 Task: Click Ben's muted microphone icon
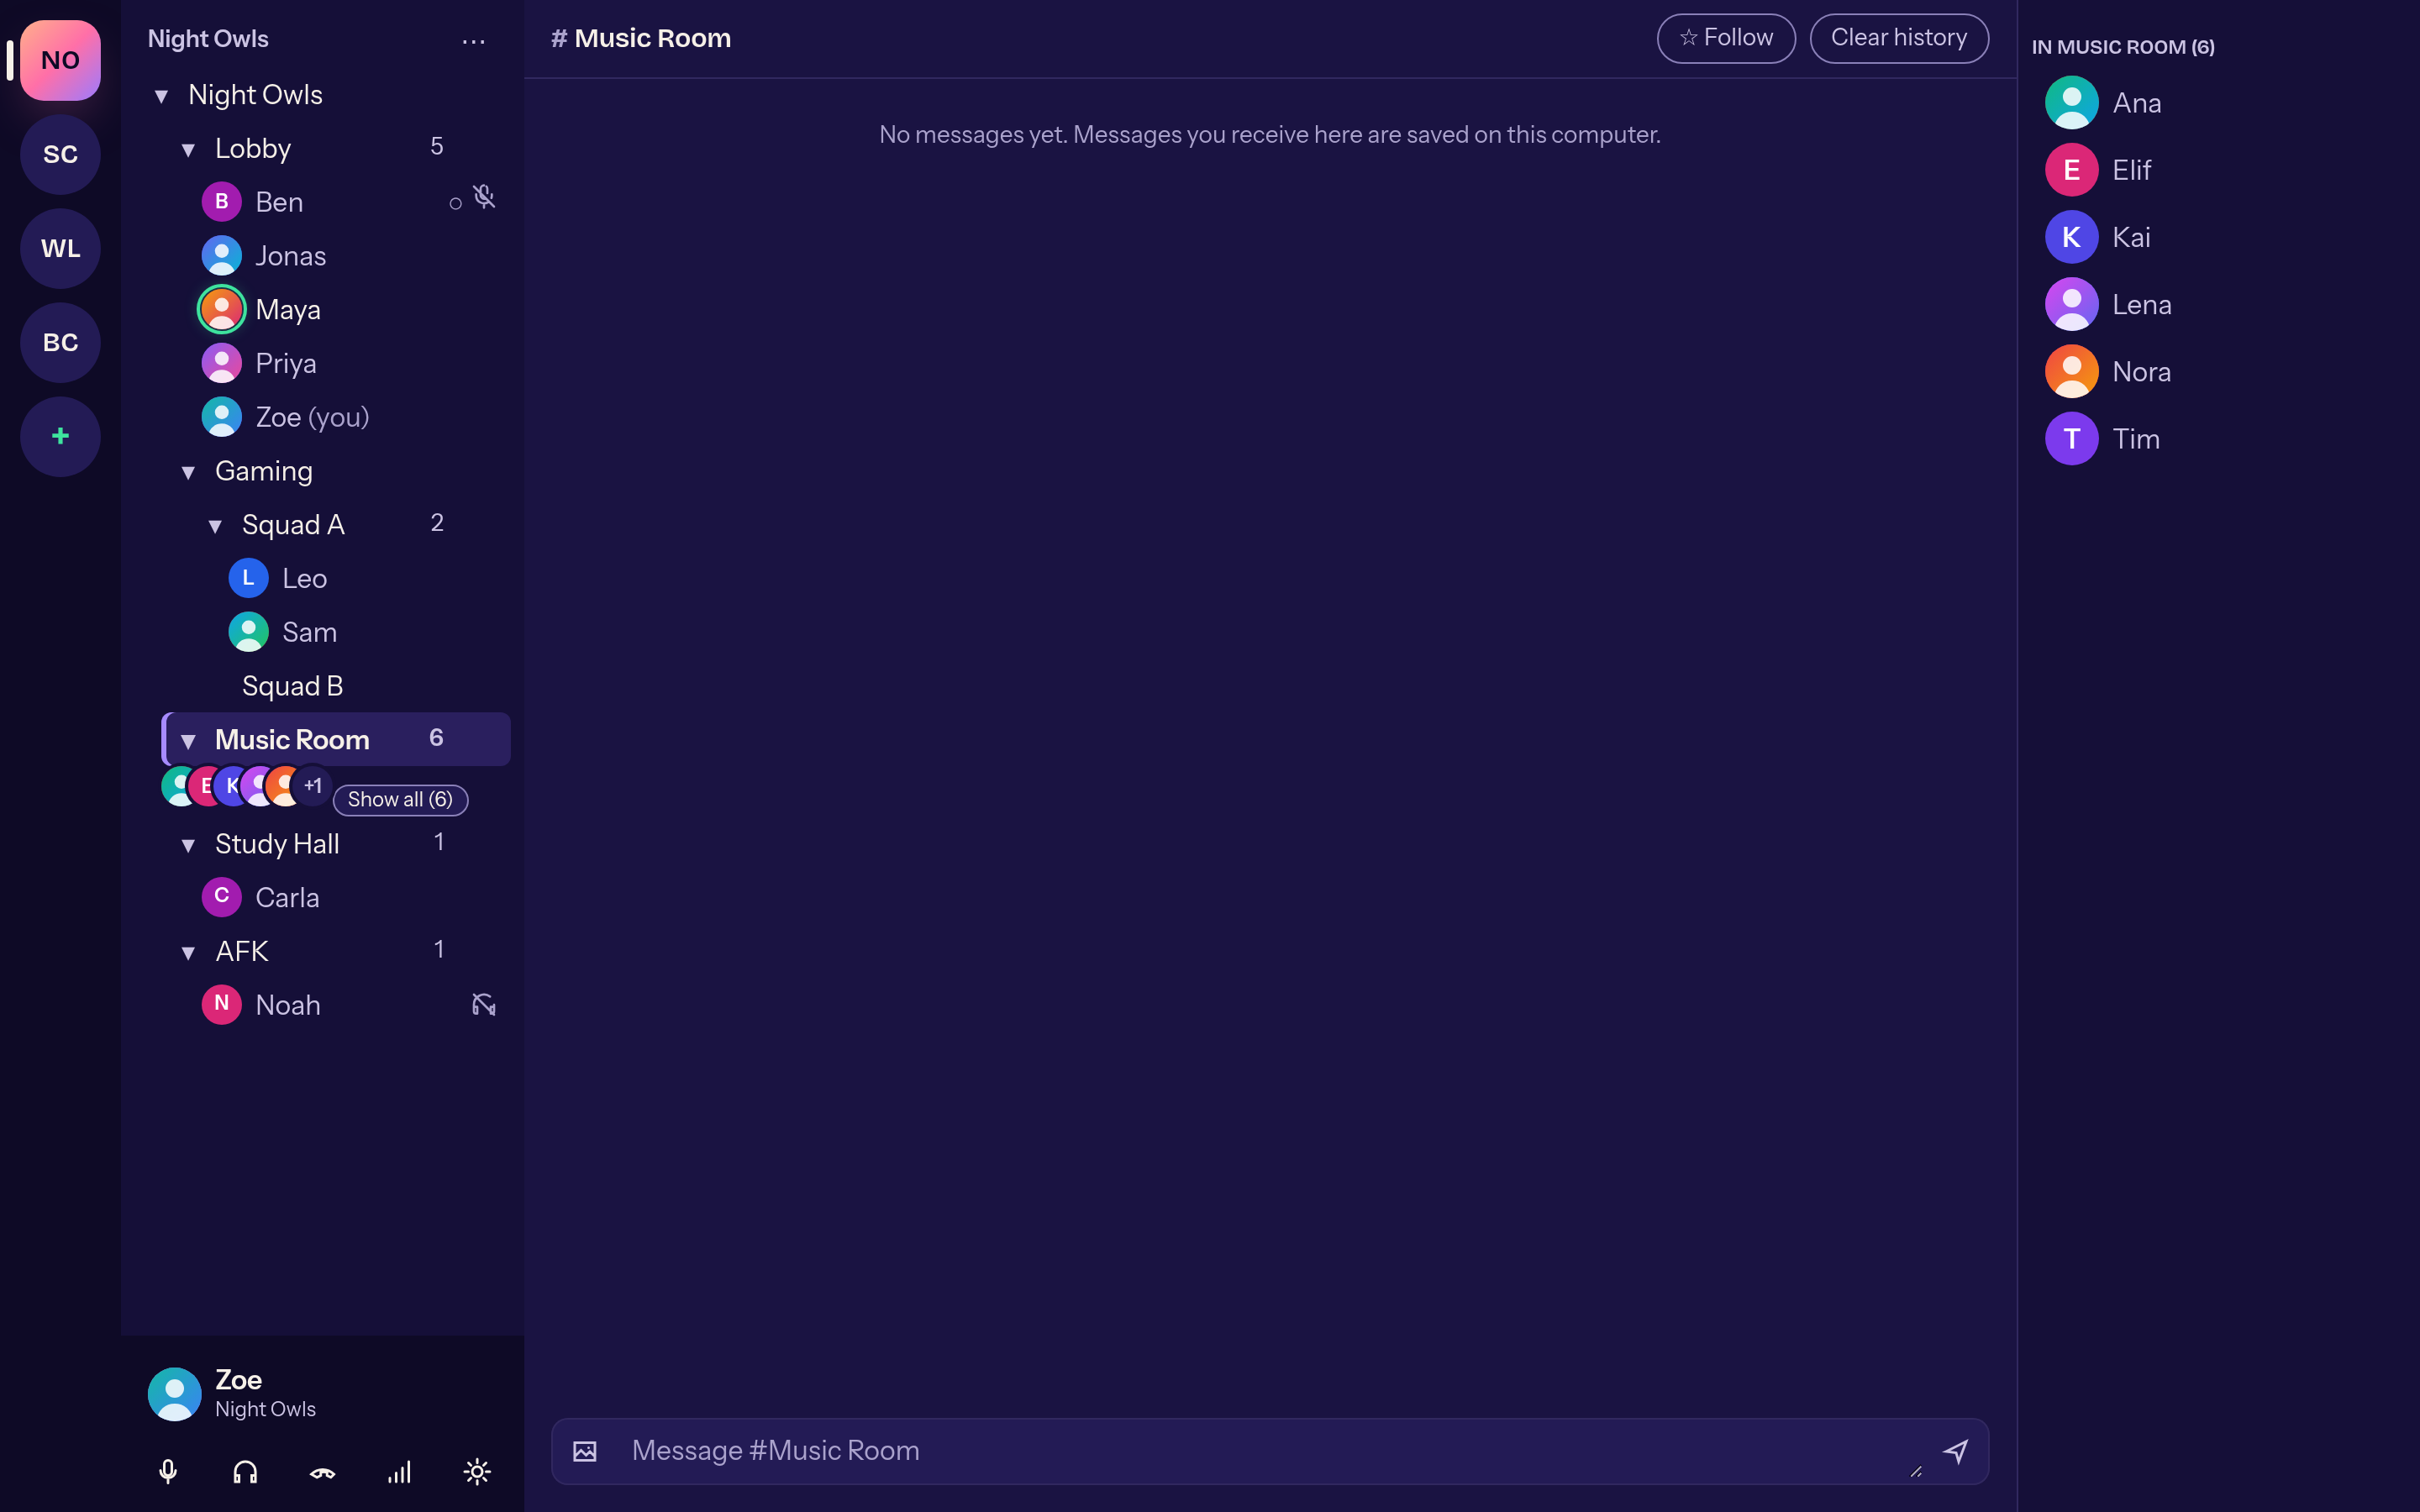pyautogui.click(x=484, y=197)
